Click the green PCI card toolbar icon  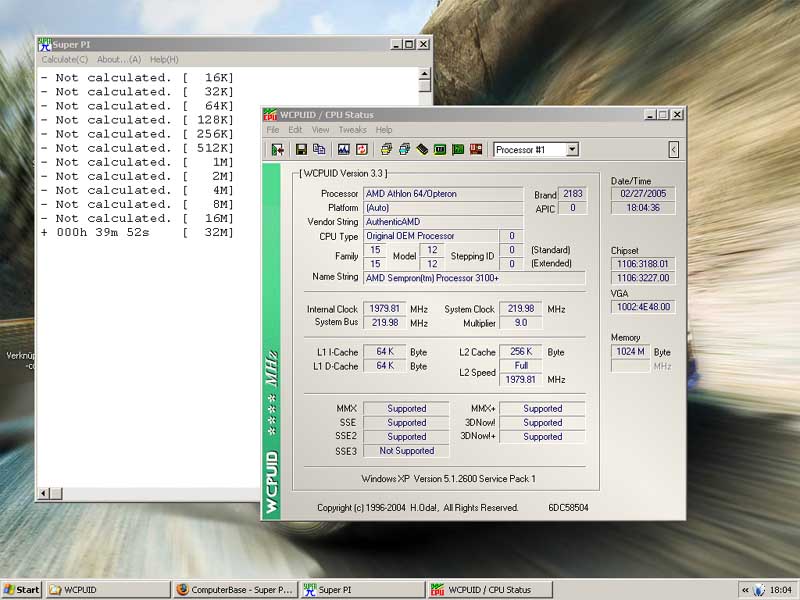point(458,149)
